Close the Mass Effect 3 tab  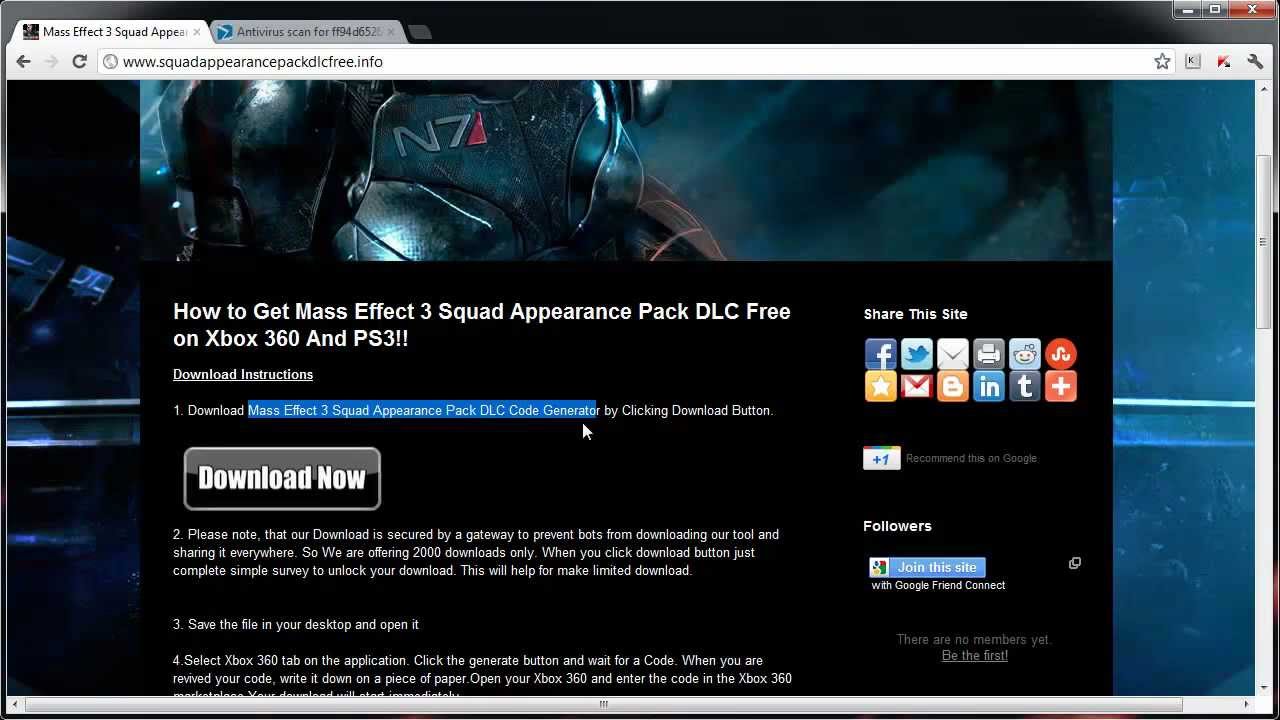(x=196, y=32)
